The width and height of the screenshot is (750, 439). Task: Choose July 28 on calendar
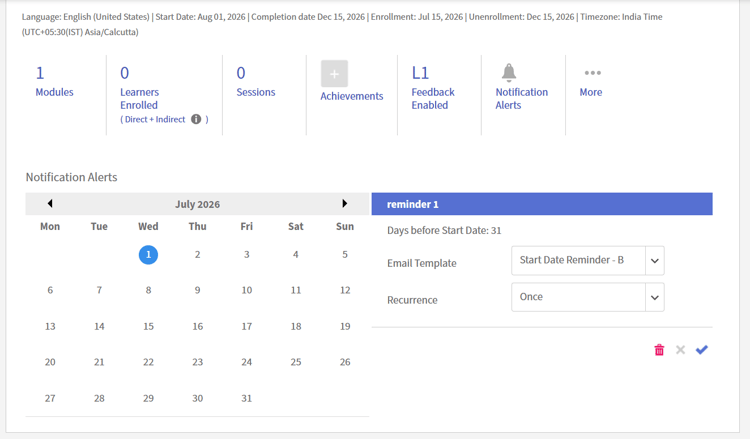click(99, 398)
